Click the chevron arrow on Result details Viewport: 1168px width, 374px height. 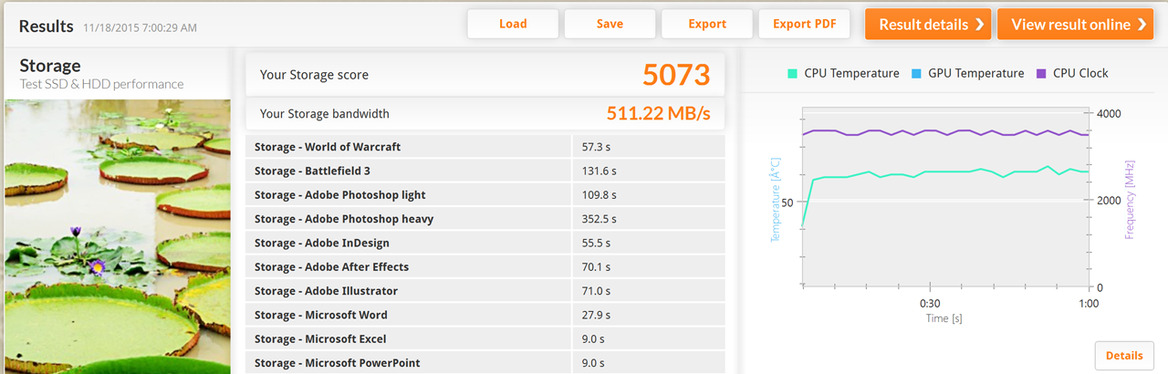[x=980, y=25]
